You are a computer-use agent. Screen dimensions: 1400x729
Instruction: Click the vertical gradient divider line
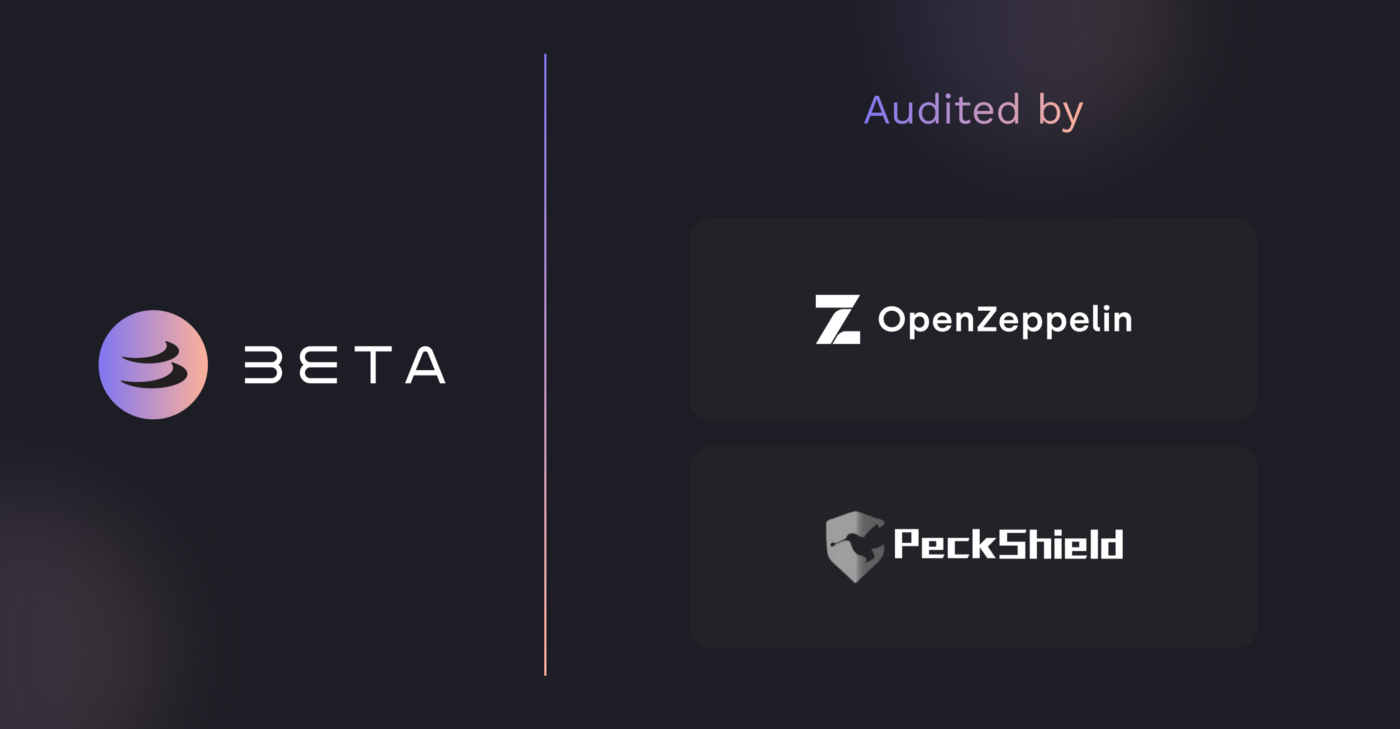click(545, 364)
